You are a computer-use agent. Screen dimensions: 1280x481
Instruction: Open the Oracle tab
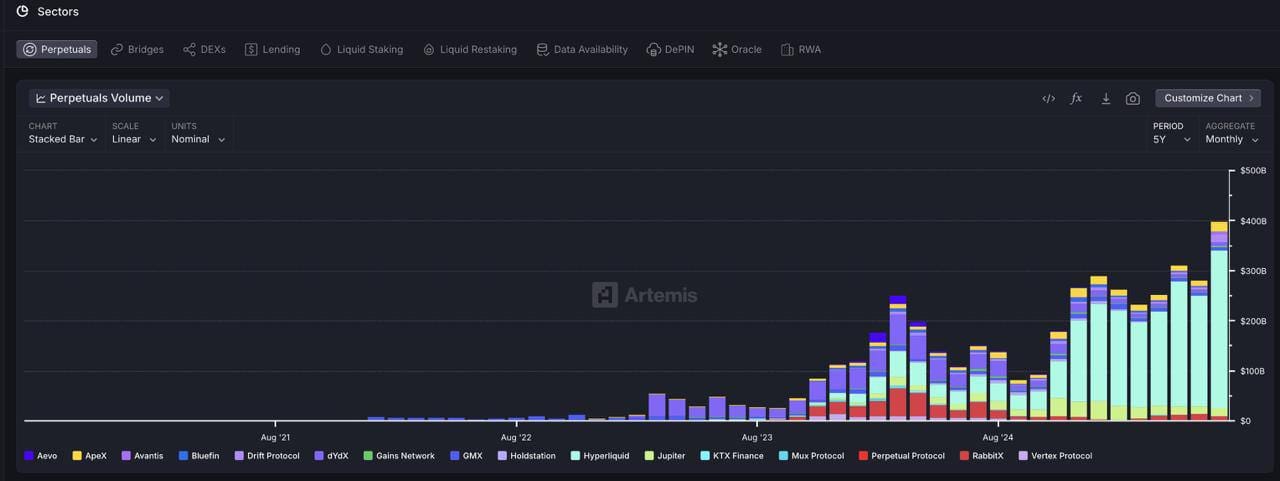point(737,49)
